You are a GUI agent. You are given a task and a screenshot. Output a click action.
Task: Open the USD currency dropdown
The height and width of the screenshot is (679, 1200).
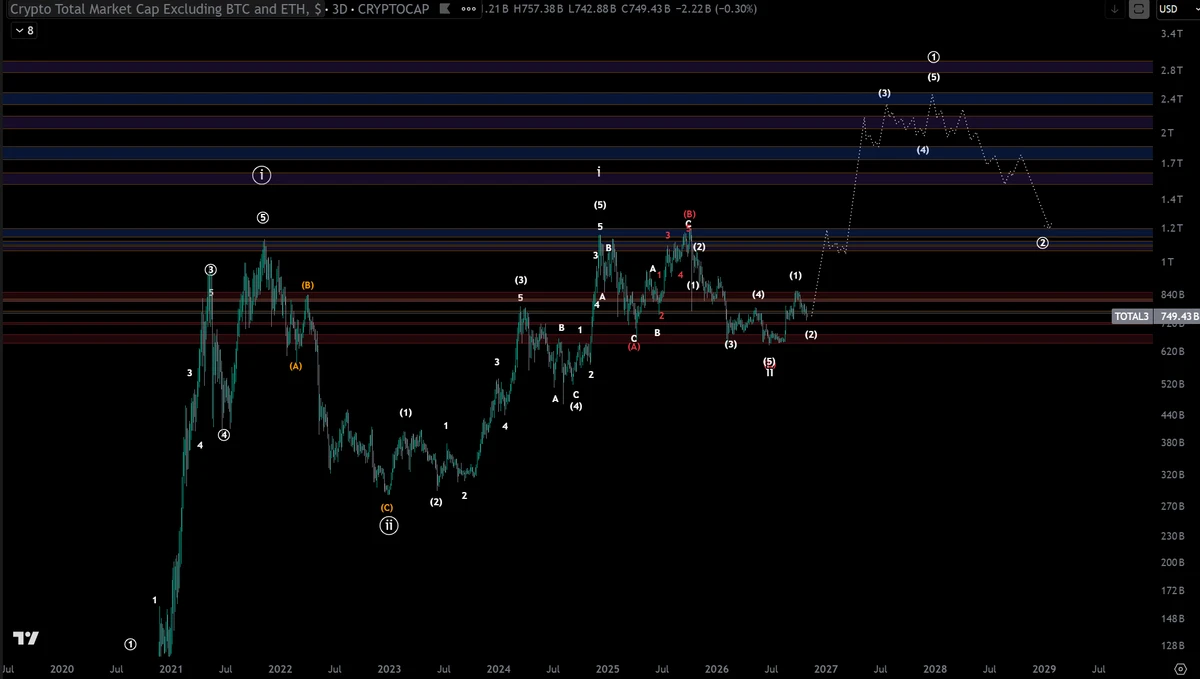click(1177, 9)
